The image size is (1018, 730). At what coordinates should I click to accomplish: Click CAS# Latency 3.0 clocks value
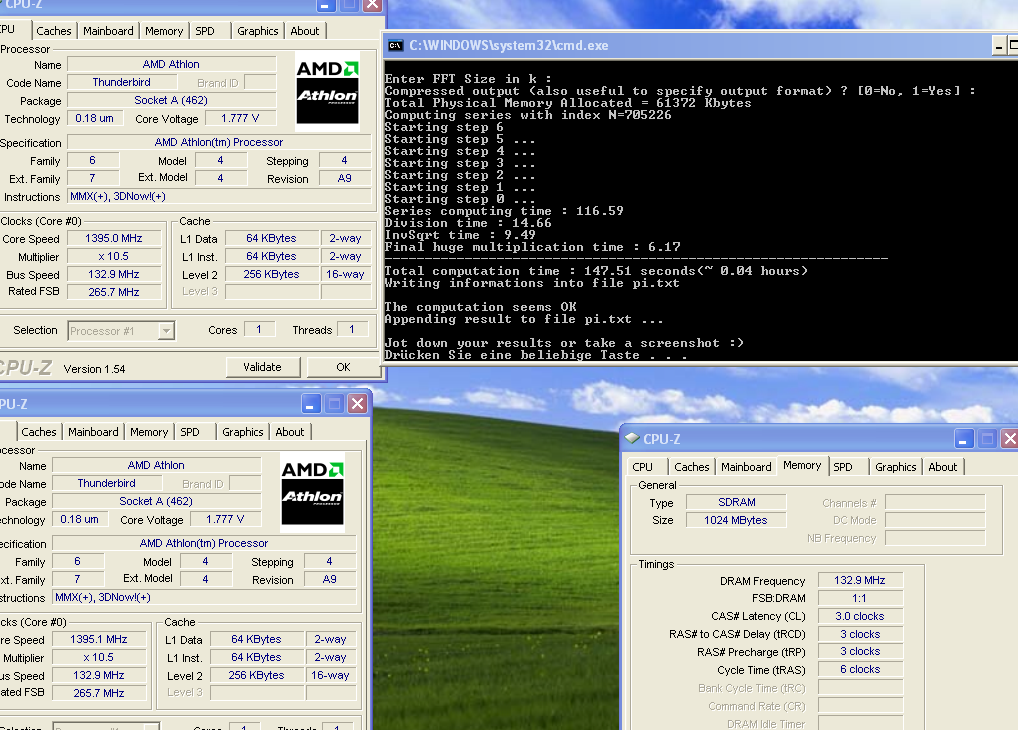click(x=860, y=616)
